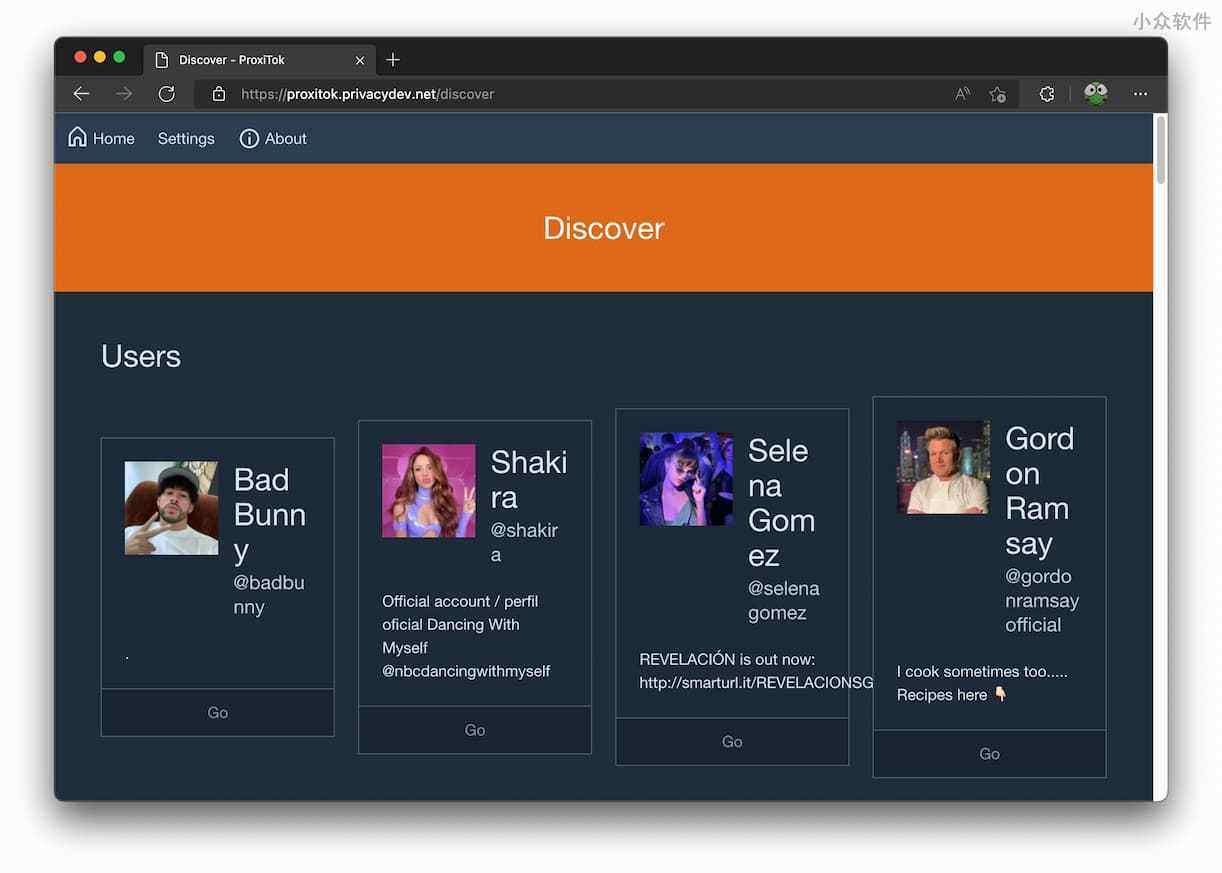
Task: Click the @shakira username text
Action: [x=524, y=542]
